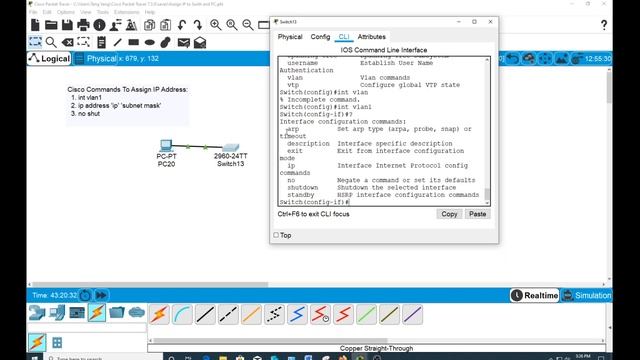
Task: Choose Coaxial blue zigzag cable
Action: point(297,314)
